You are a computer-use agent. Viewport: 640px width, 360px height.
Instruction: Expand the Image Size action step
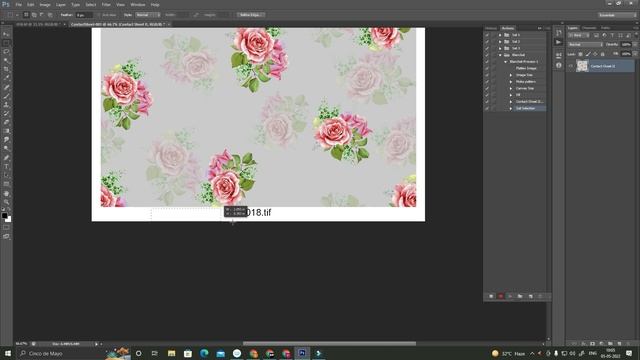pos(511,75)
